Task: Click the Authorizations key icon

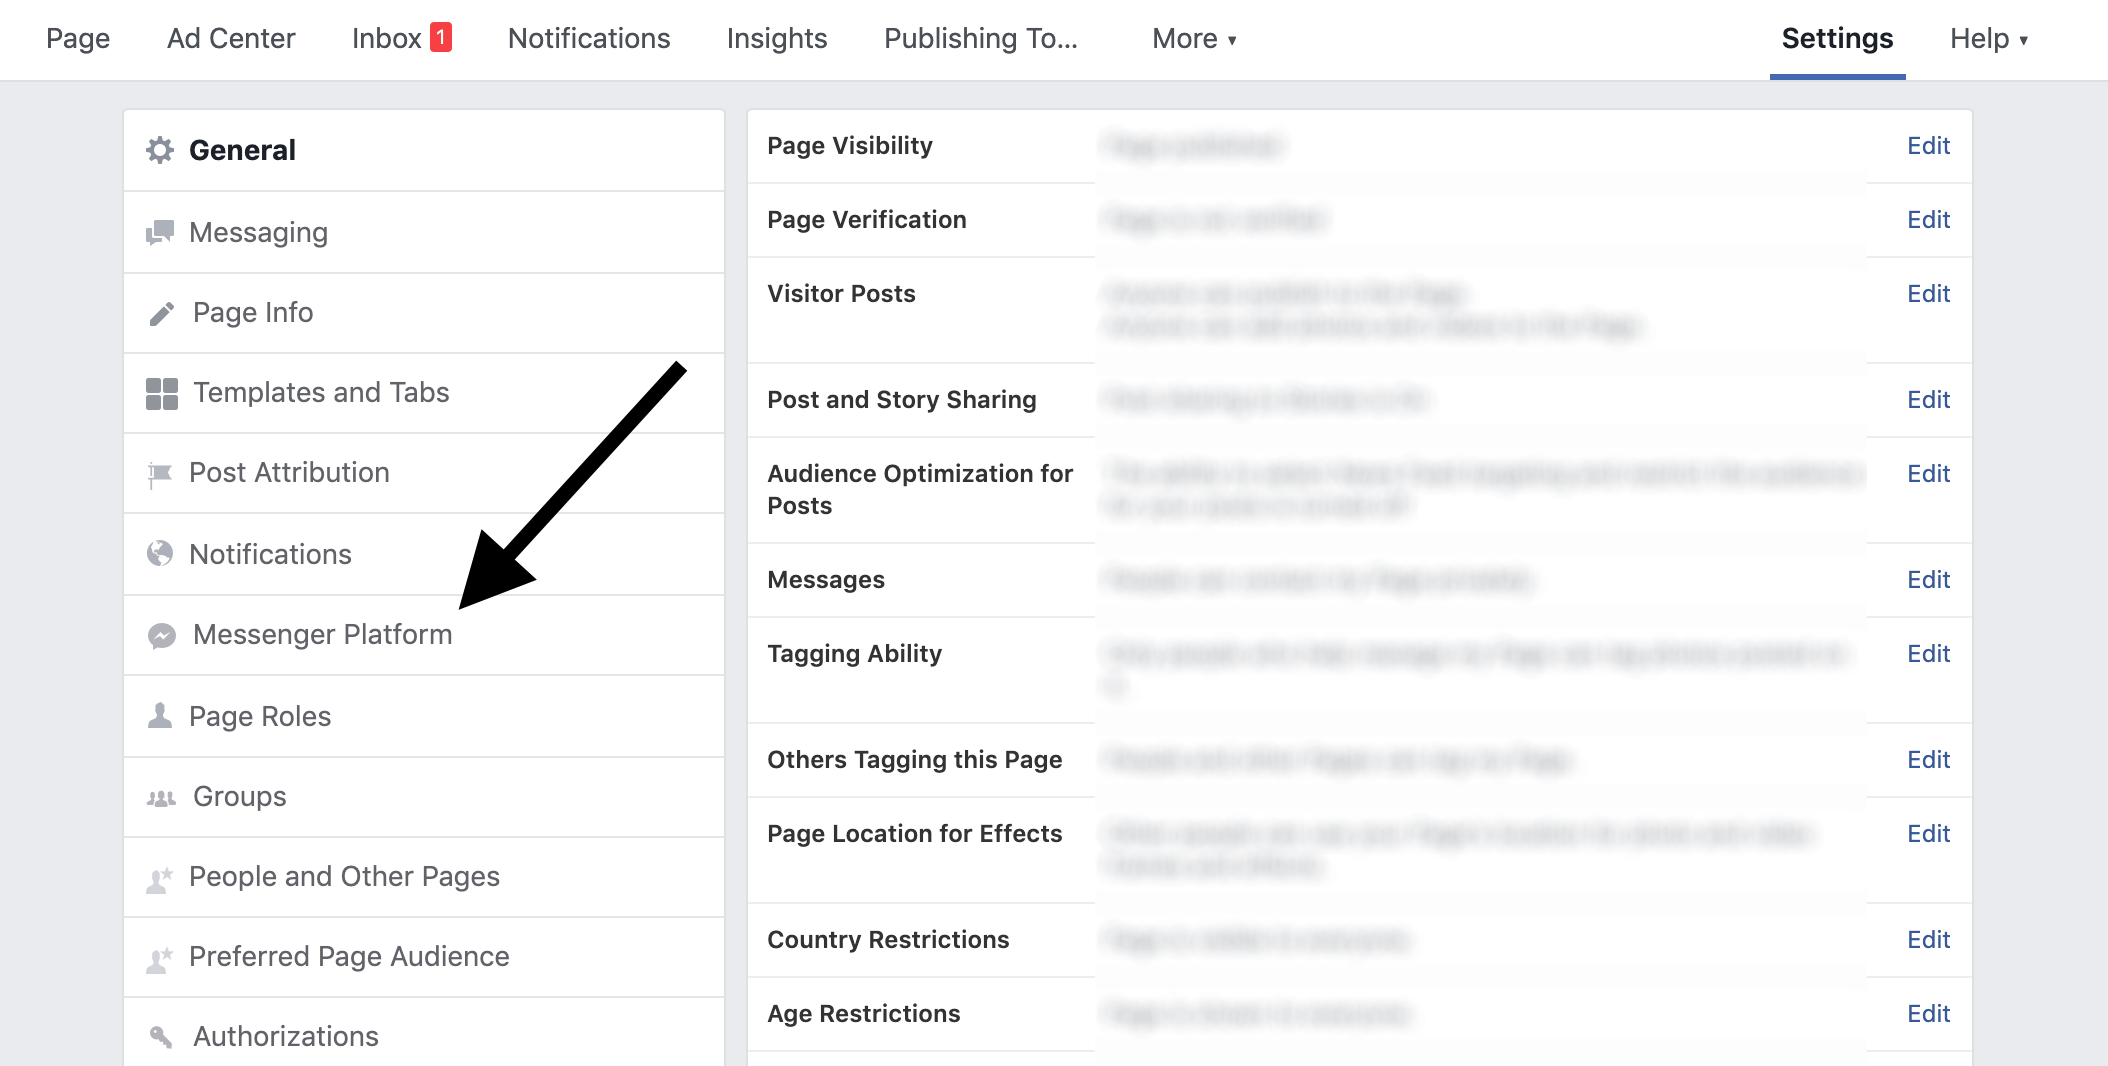Action: click(x=161, y=1037)
